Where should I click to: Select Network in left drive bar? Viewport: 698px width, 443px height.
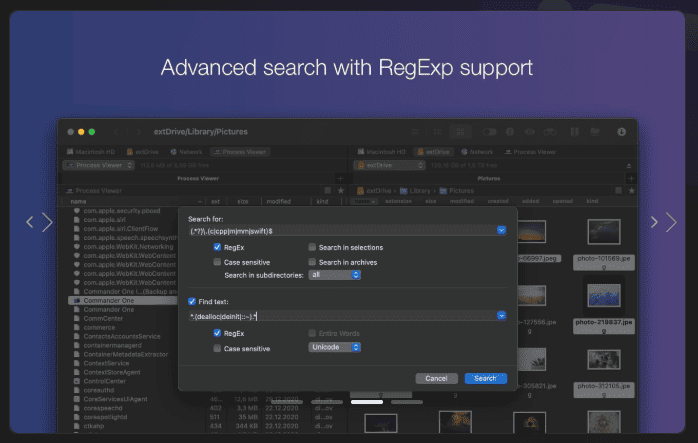[x=187, y=152]
